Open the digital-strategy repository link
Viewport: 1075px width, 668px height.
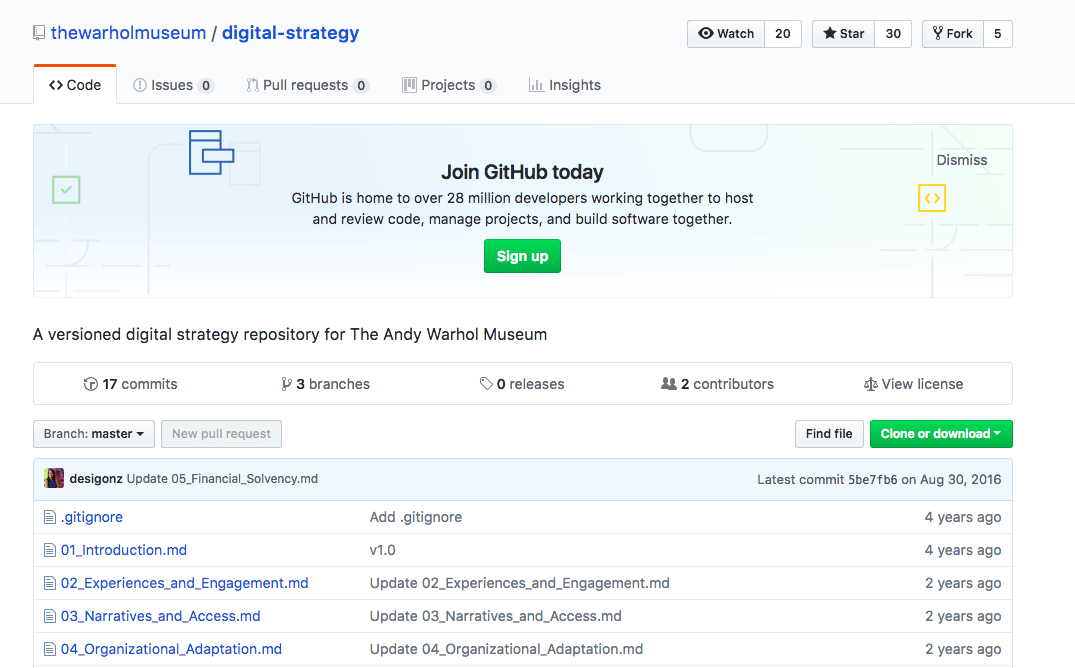pos(290,33)
